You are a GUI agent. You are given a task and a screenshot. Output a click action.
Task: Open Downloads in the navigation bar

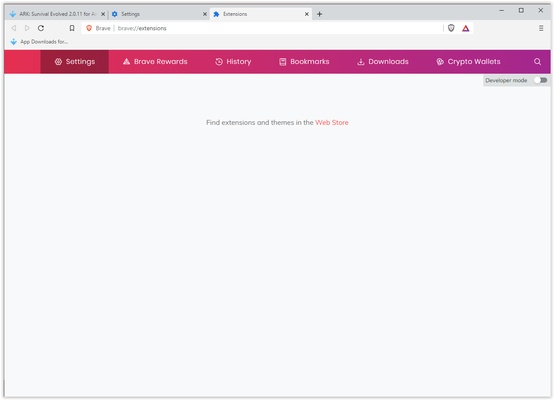[x=383, y=62]
